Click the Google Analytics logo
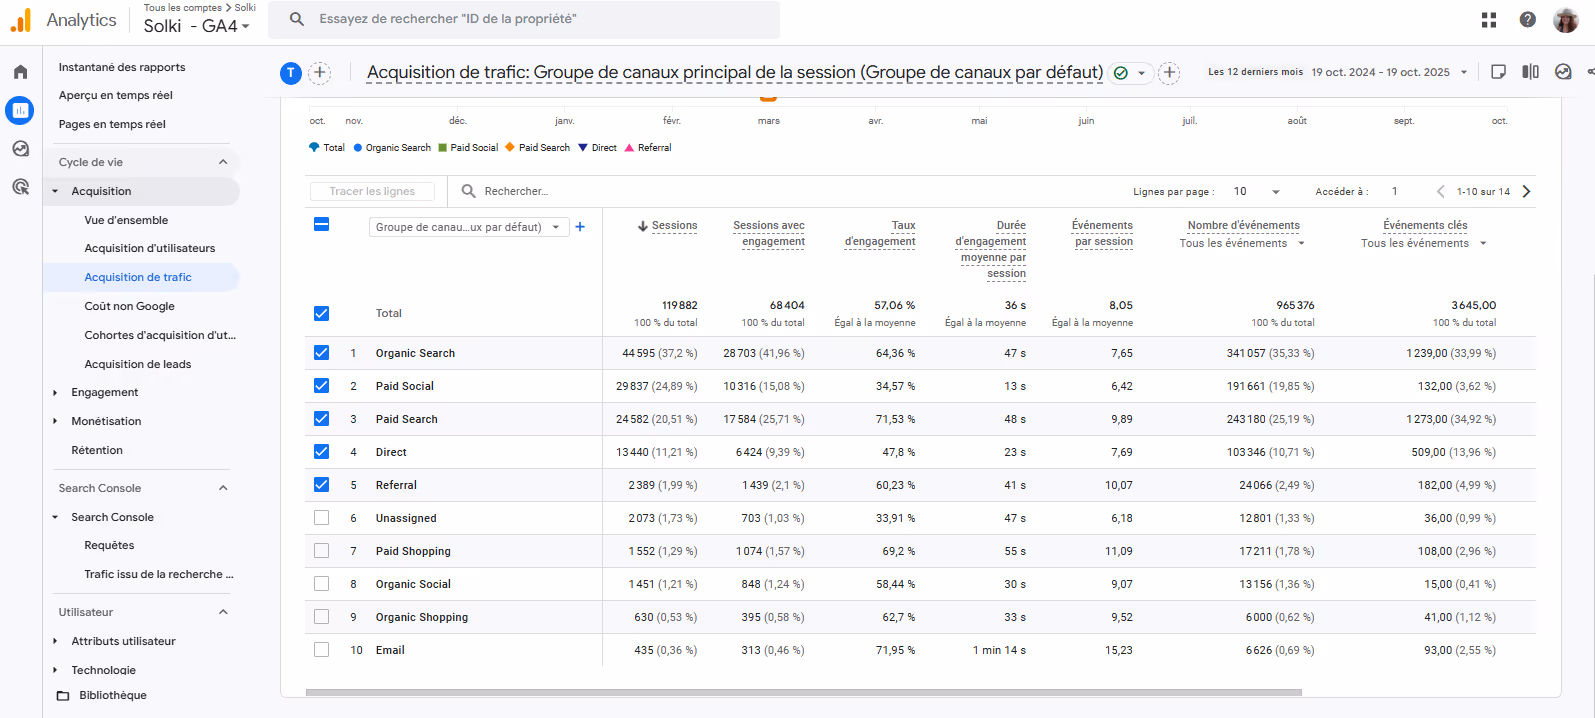1595x718 pixels. pos(21,19)
